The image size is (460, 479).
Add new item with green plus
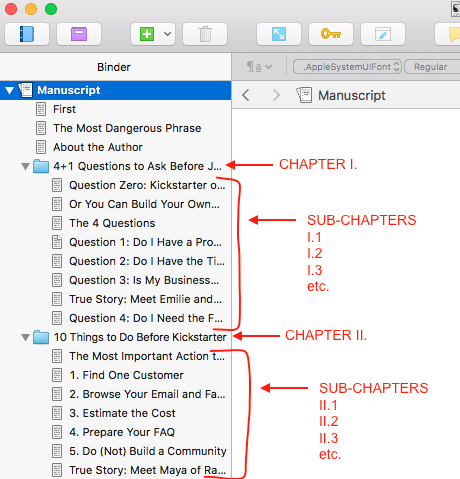(x=147, y=34)
